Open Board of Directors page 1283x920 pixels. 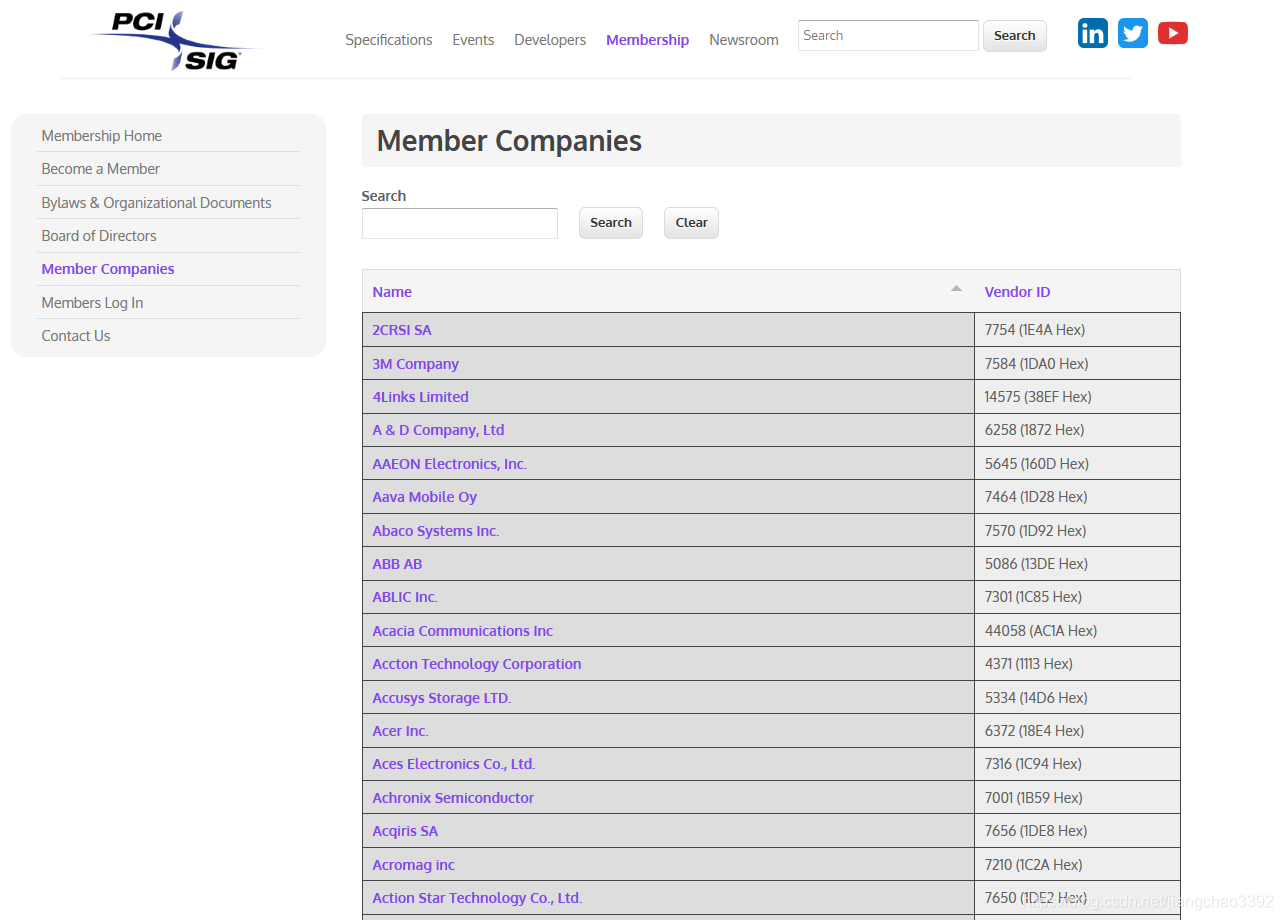point(99,236)
